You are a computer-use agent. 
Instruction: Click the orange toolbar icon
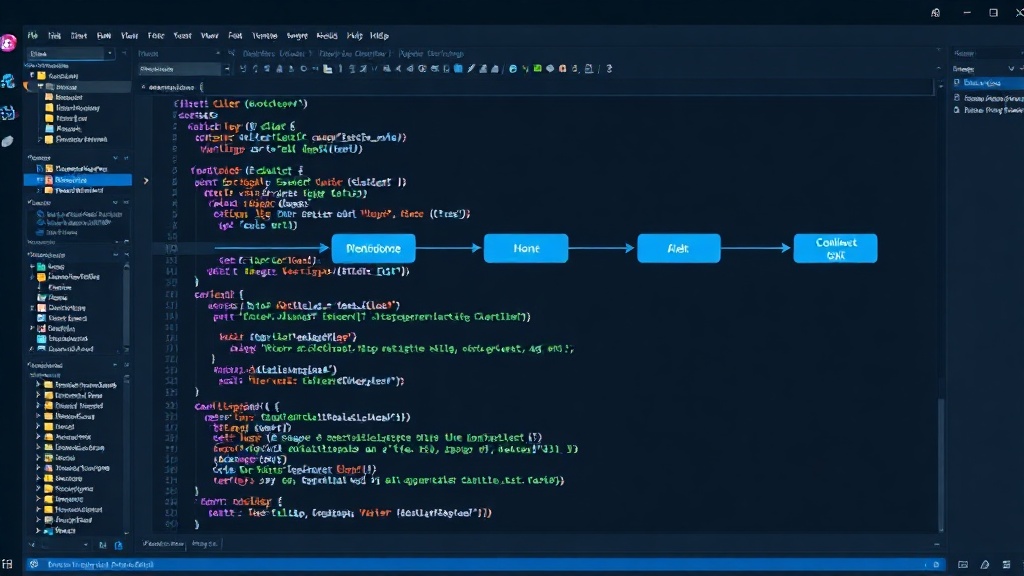[562, 68]
